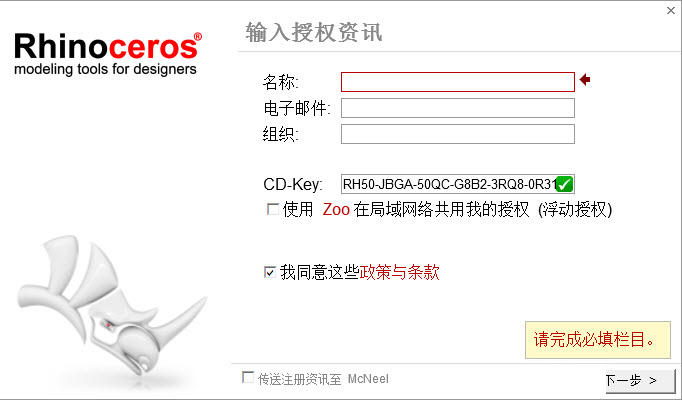Image resolution: width=682 pixels, height=400 pixels.
Task: Click the red arrow beside the name field
Action: pos(585,80)
